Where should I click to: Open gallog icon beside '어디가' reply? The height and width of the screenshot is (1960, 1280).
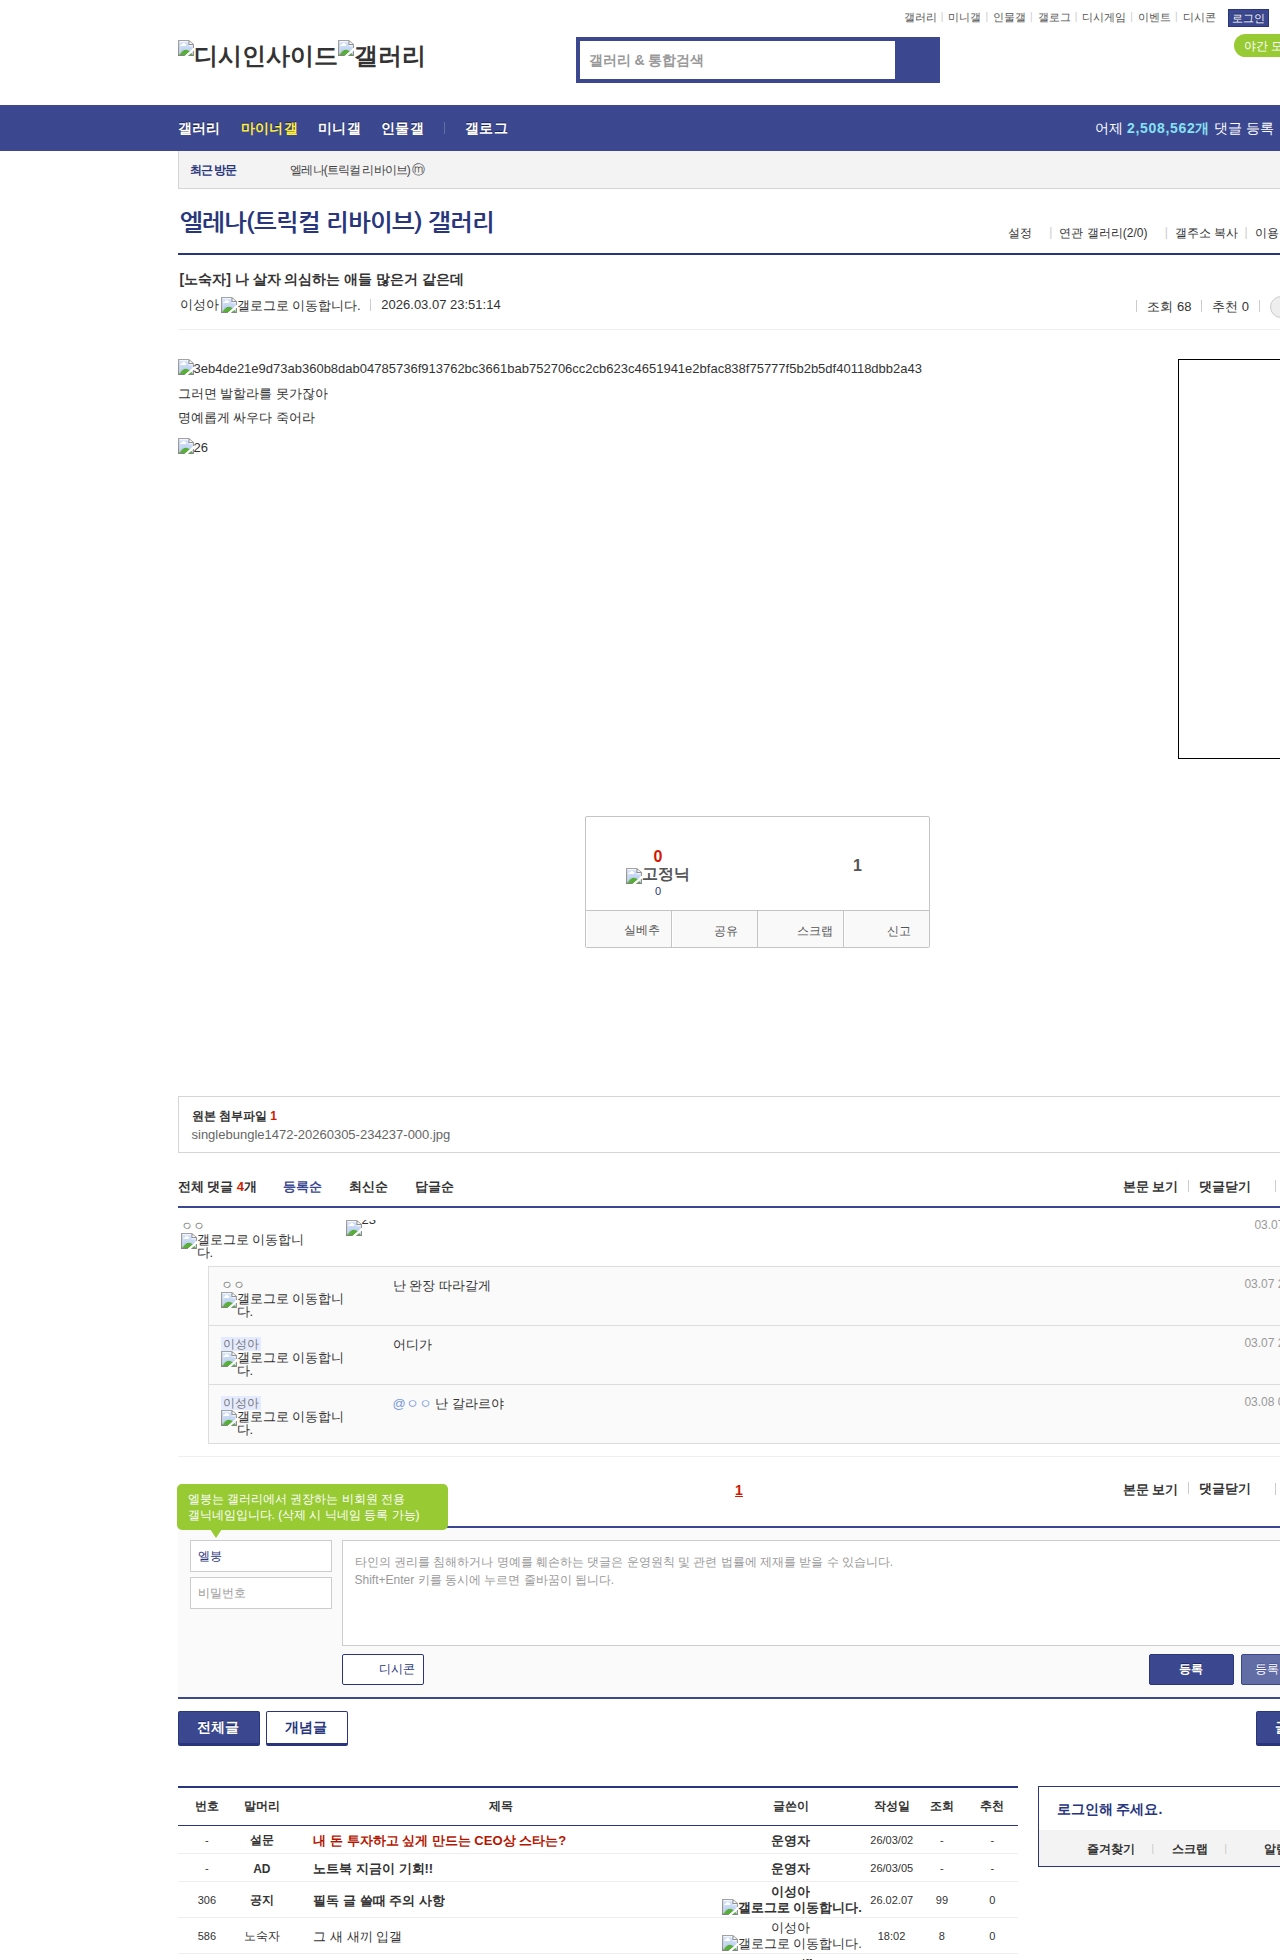282,1363
